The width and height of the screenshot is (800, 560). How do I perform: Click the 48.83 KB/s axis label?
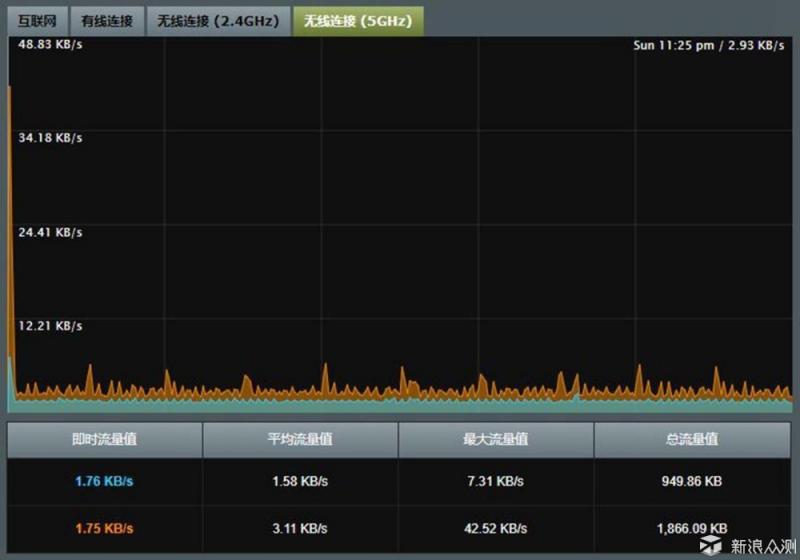[50, 44]
